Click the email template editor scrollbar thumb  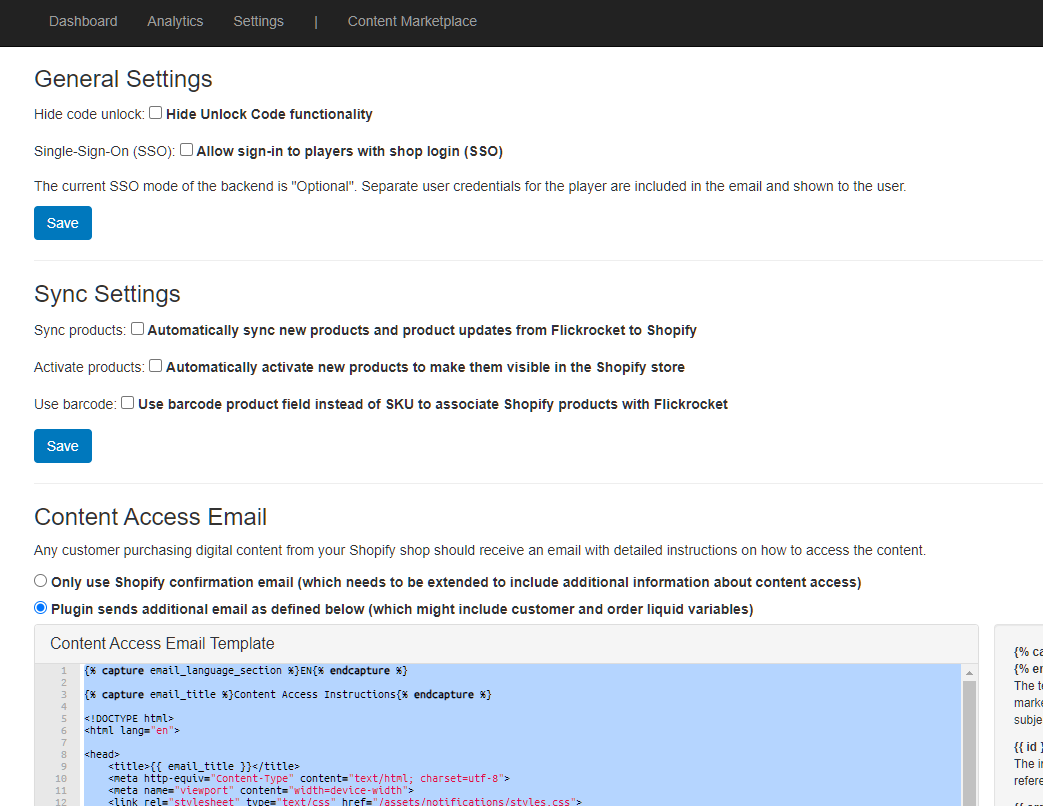pyautogui.click(x=969, y=740)
